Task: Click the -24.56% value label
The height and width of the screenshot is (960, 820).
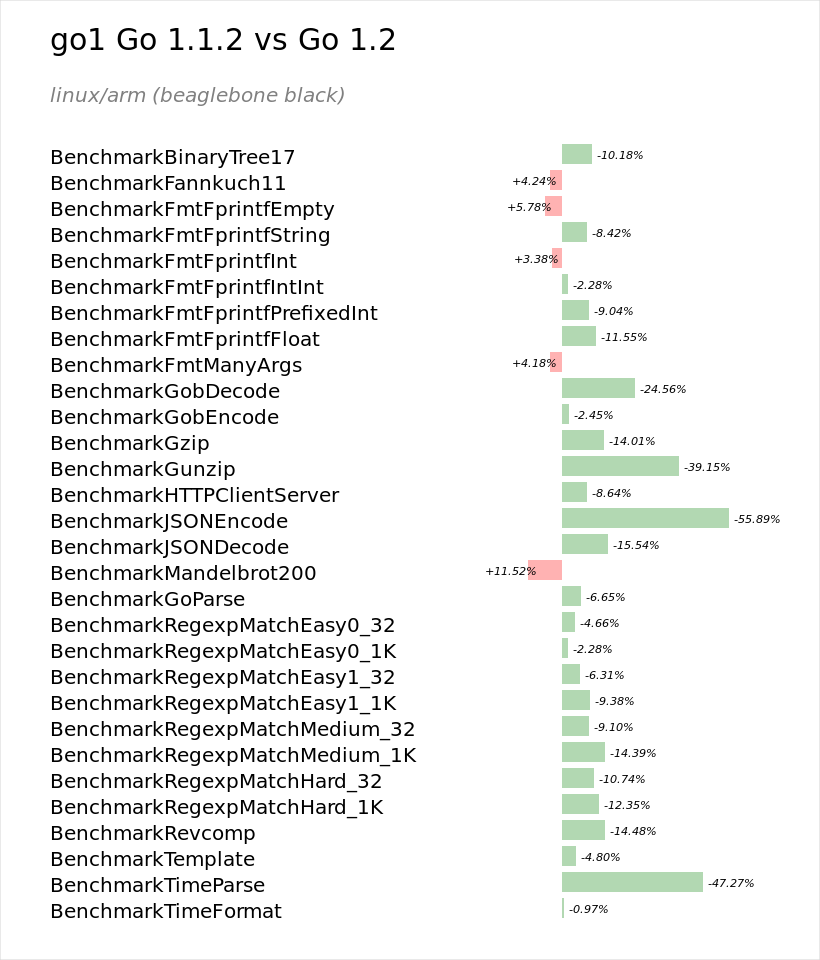Action: 663,389
